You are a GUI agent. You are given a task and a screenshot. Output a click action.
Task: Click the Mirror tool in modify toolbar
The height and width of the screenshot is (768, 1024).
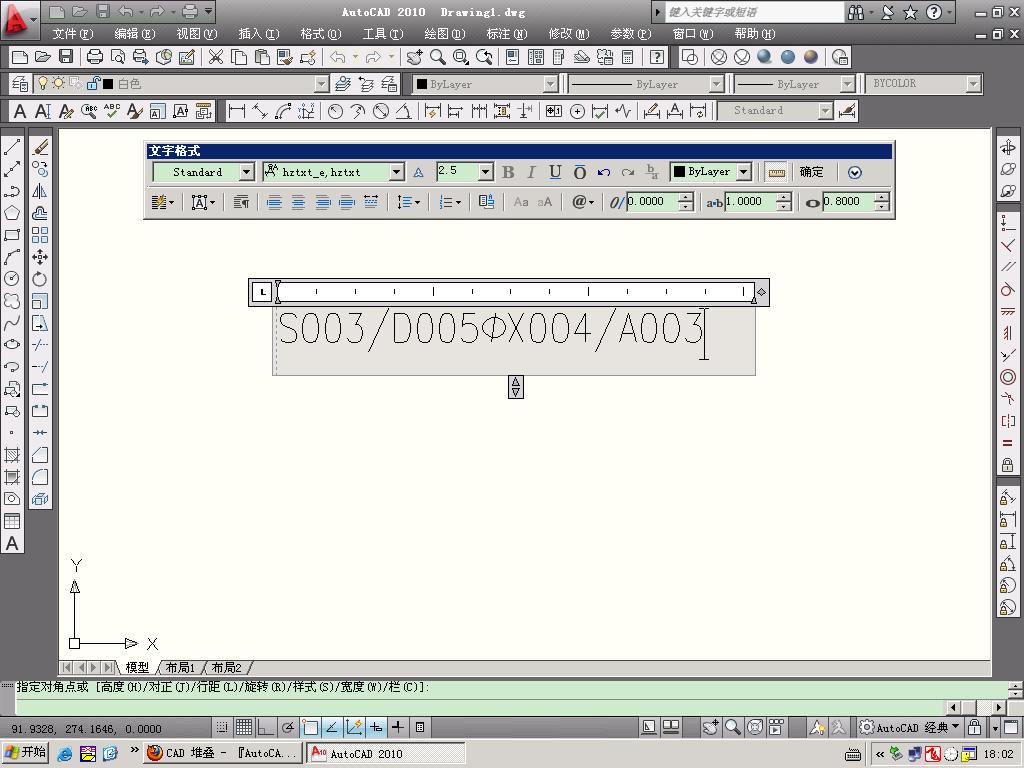(x=40, y=191)
